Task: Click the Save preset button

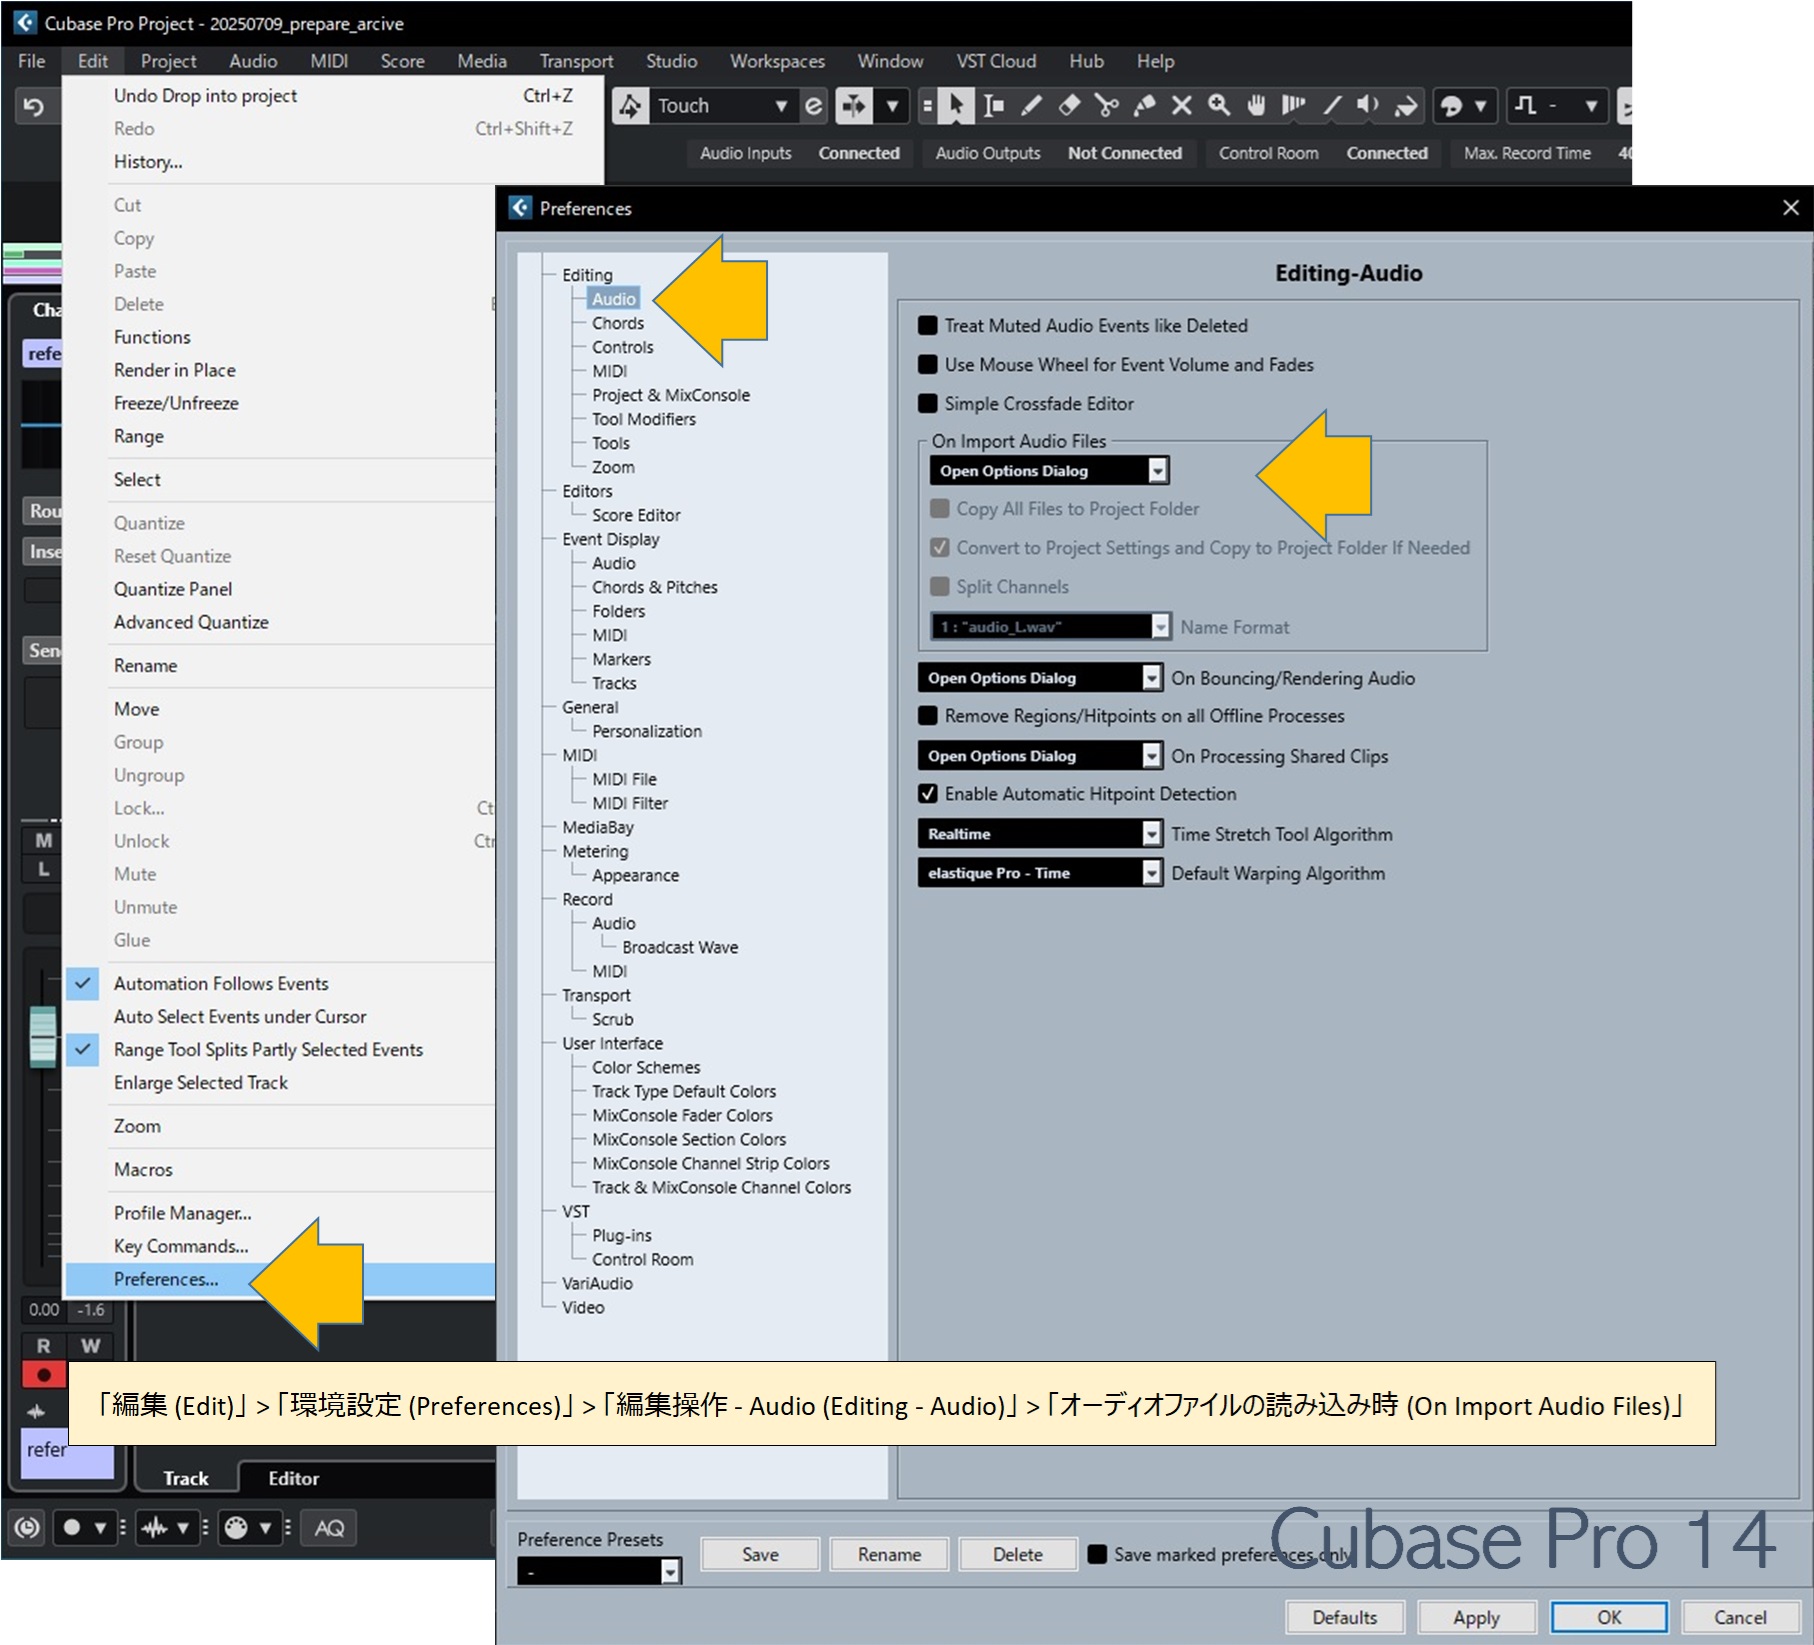Action: (760, 1555)
